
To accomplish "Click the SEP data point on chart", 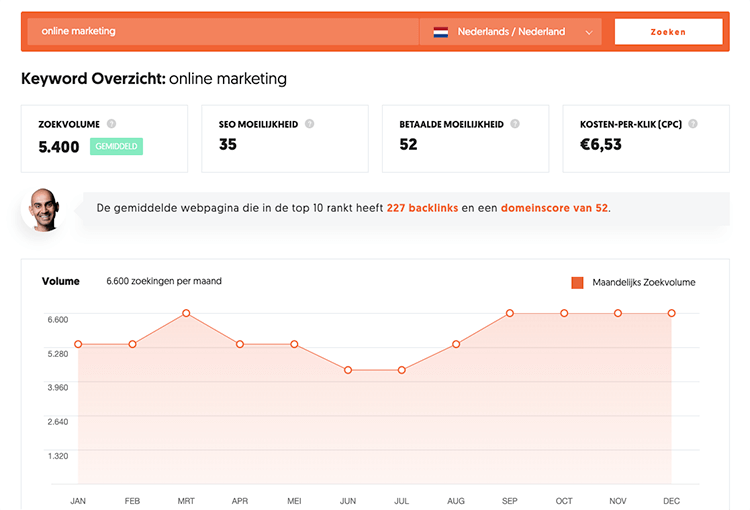I will [x=510, y=313].
